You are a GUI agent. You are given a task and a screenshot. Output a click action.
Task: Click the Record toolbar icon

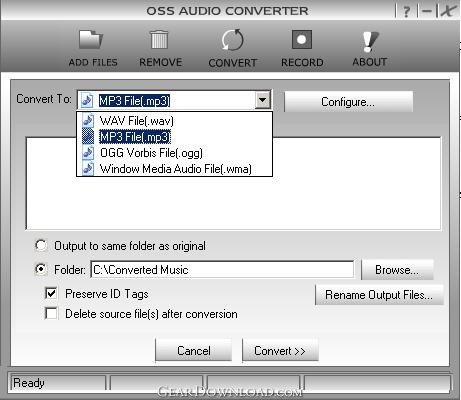[302, 40]
